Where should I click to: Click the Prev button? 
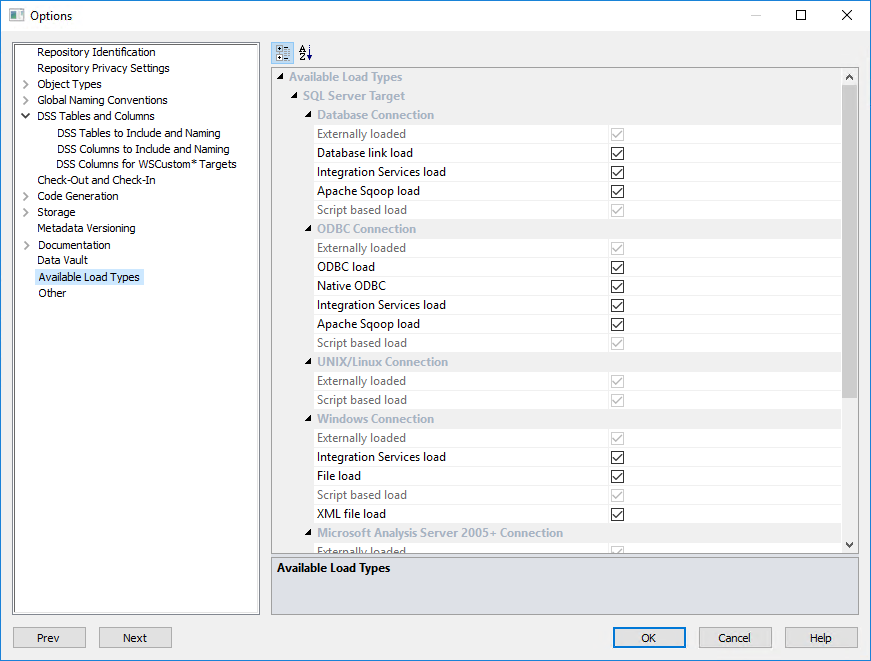[x=49, y=638]
